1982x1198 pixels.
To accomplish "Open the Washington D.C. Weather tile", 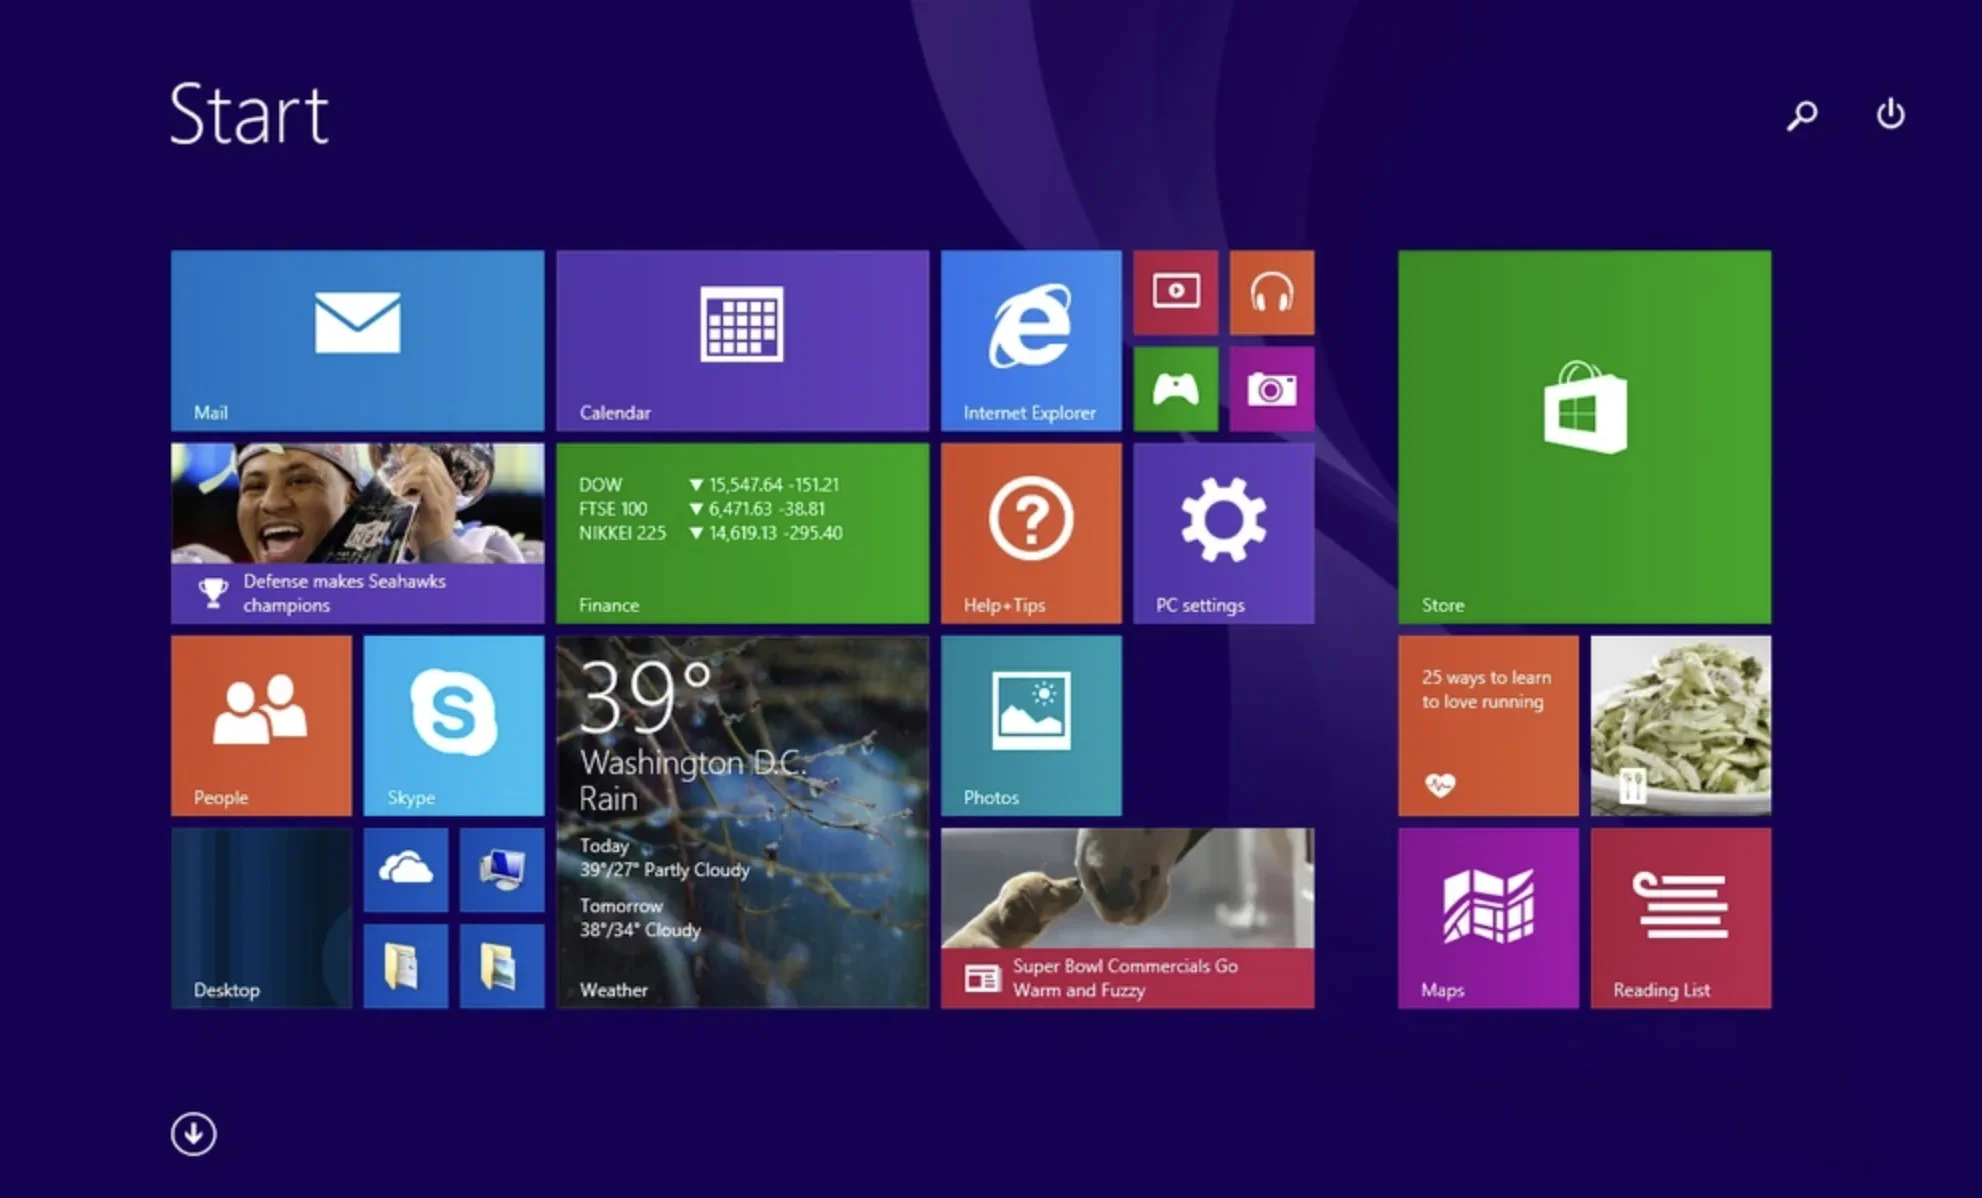I will [x=742, y=822].
